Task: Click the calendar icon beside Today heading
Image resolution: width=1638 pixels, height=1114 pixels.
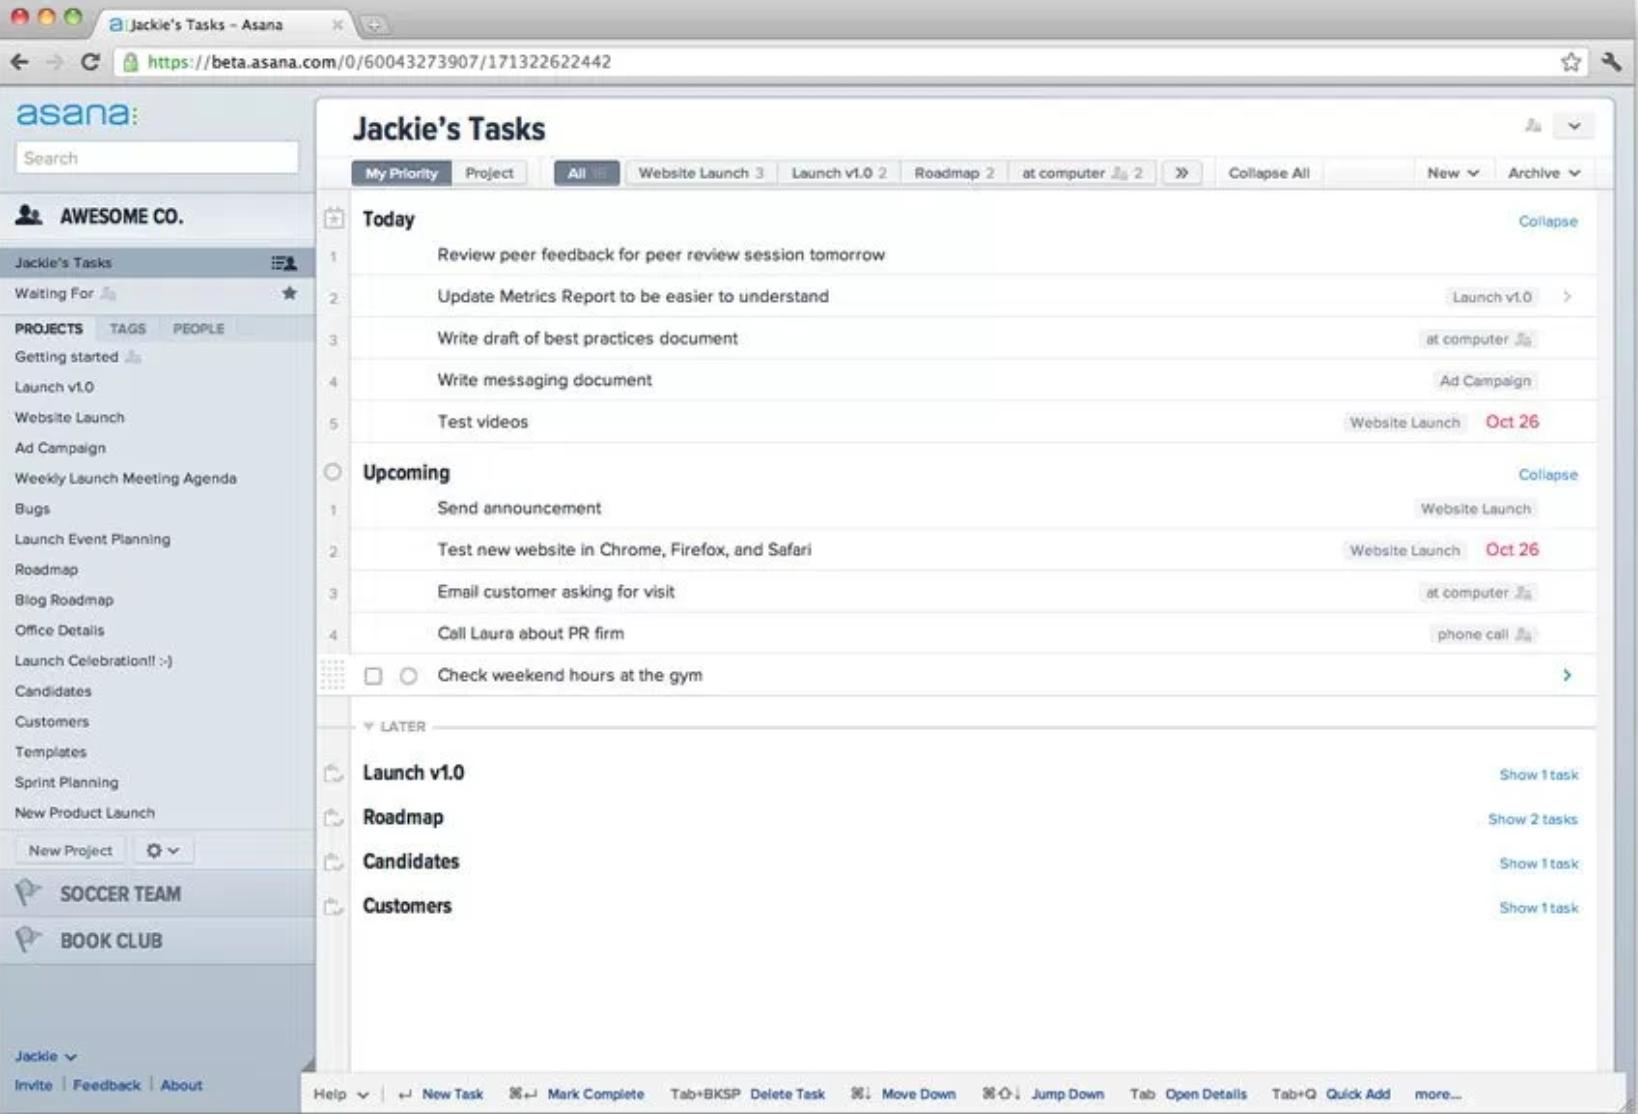Action: (334, 218)
